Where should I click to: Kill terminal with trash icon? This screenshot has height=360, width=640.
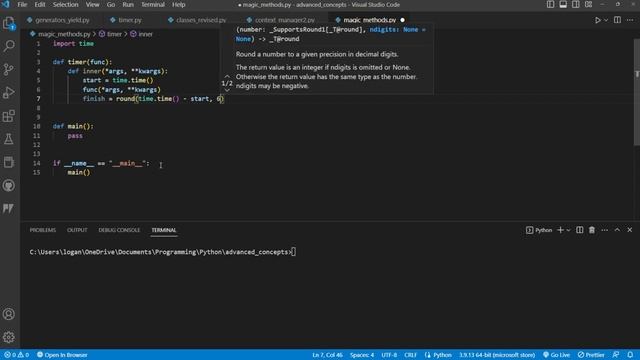592,230
